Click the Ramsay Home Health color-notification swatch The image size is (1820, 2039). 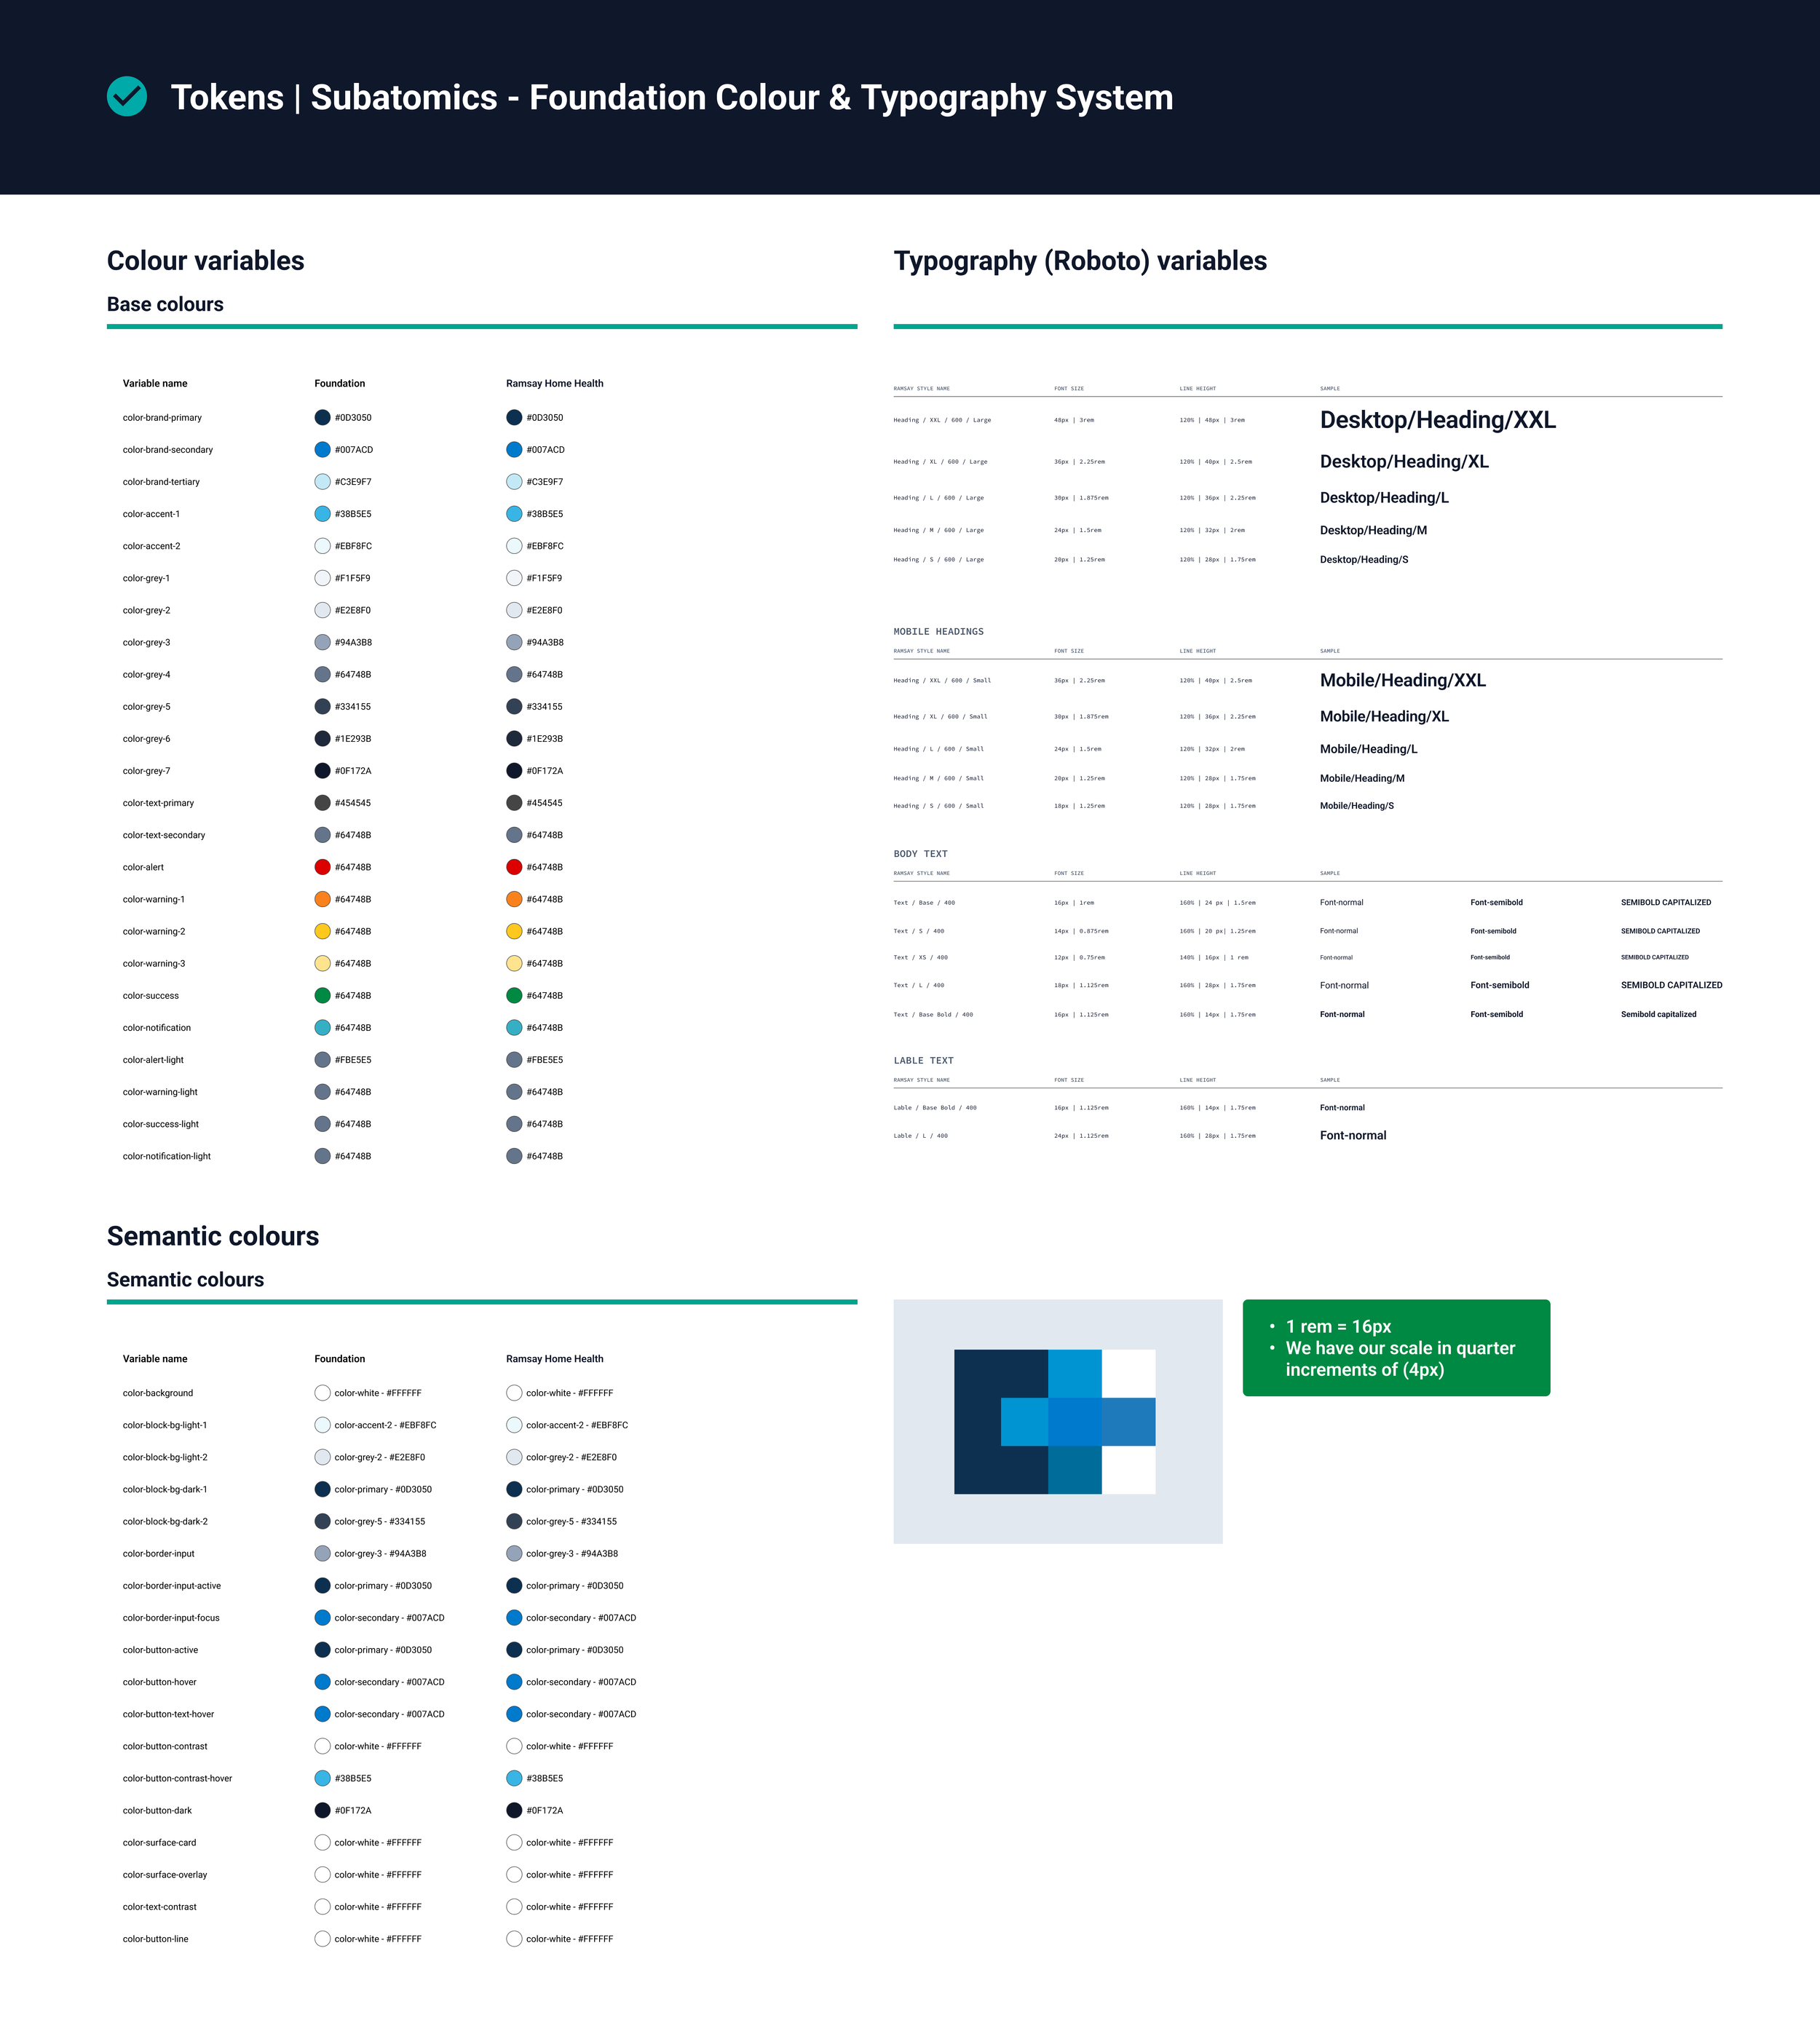(514, 1027)
